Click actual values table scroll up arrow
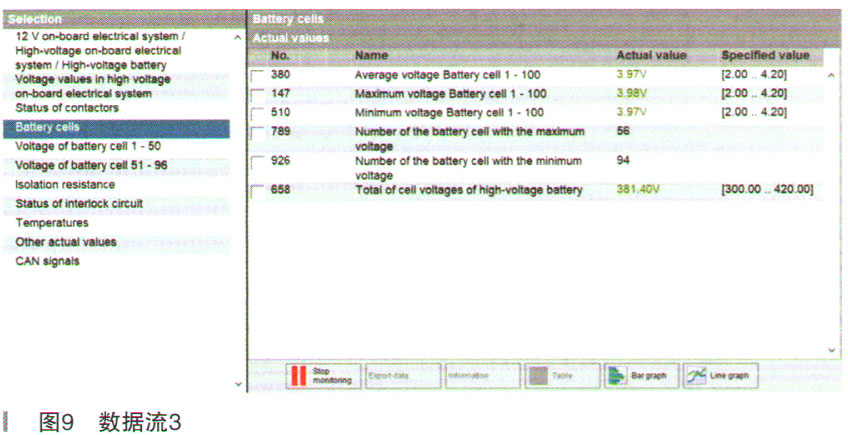The image size is (848, 435). click(x=831, y=75)
